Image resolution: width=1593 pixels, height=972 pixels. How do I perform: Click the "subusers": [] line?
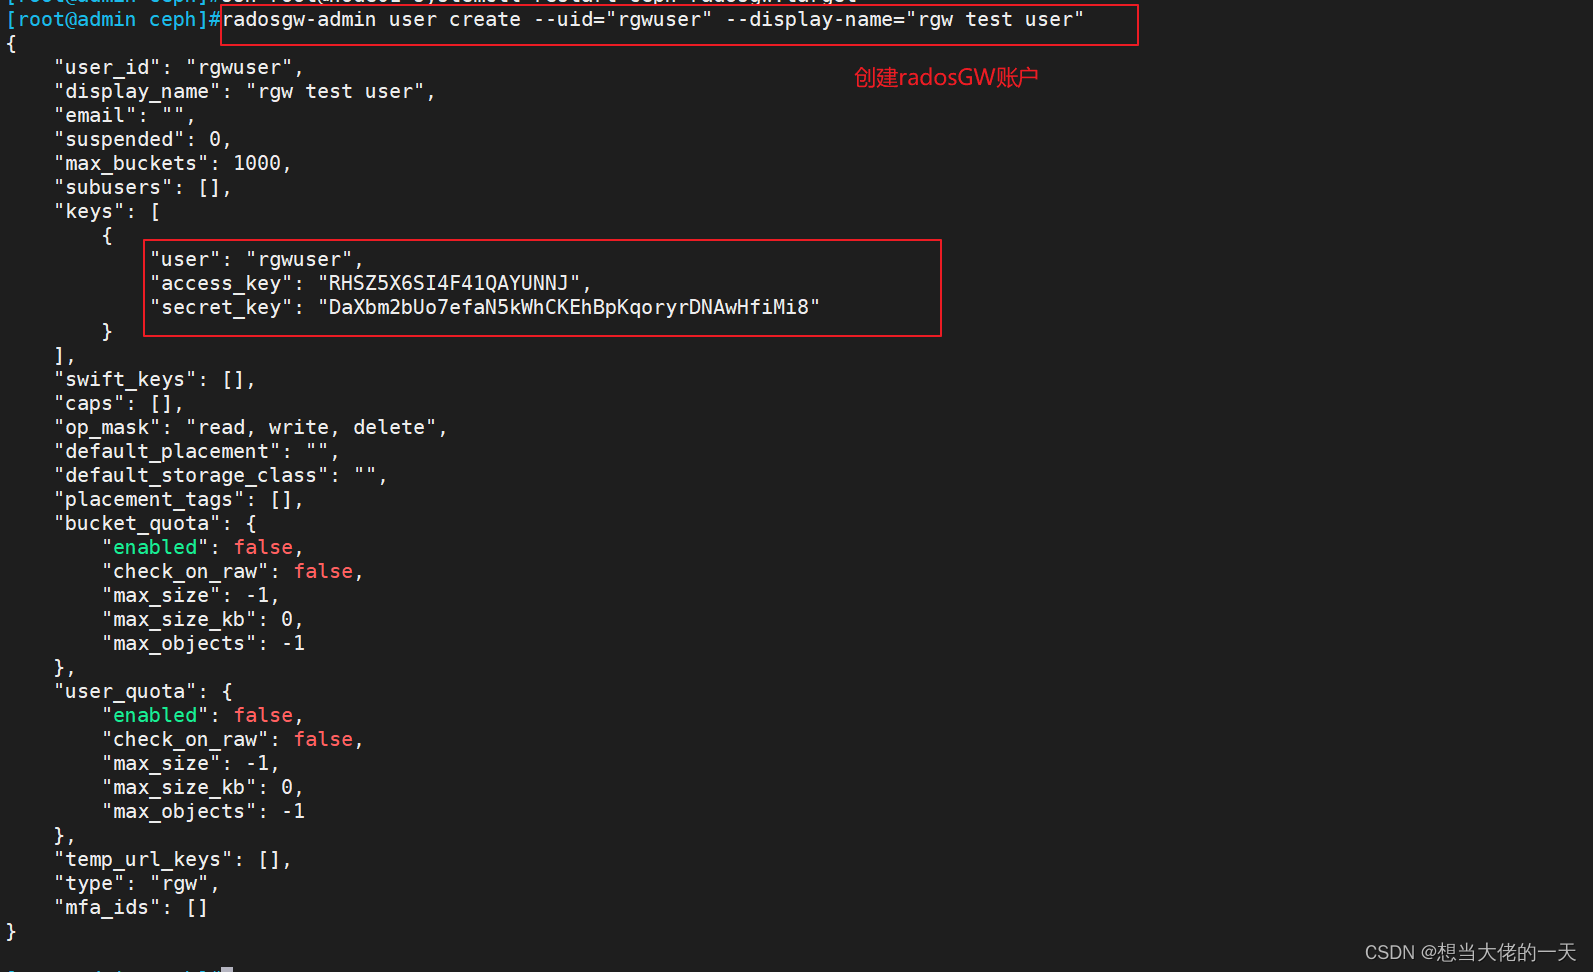pos(143,187)
